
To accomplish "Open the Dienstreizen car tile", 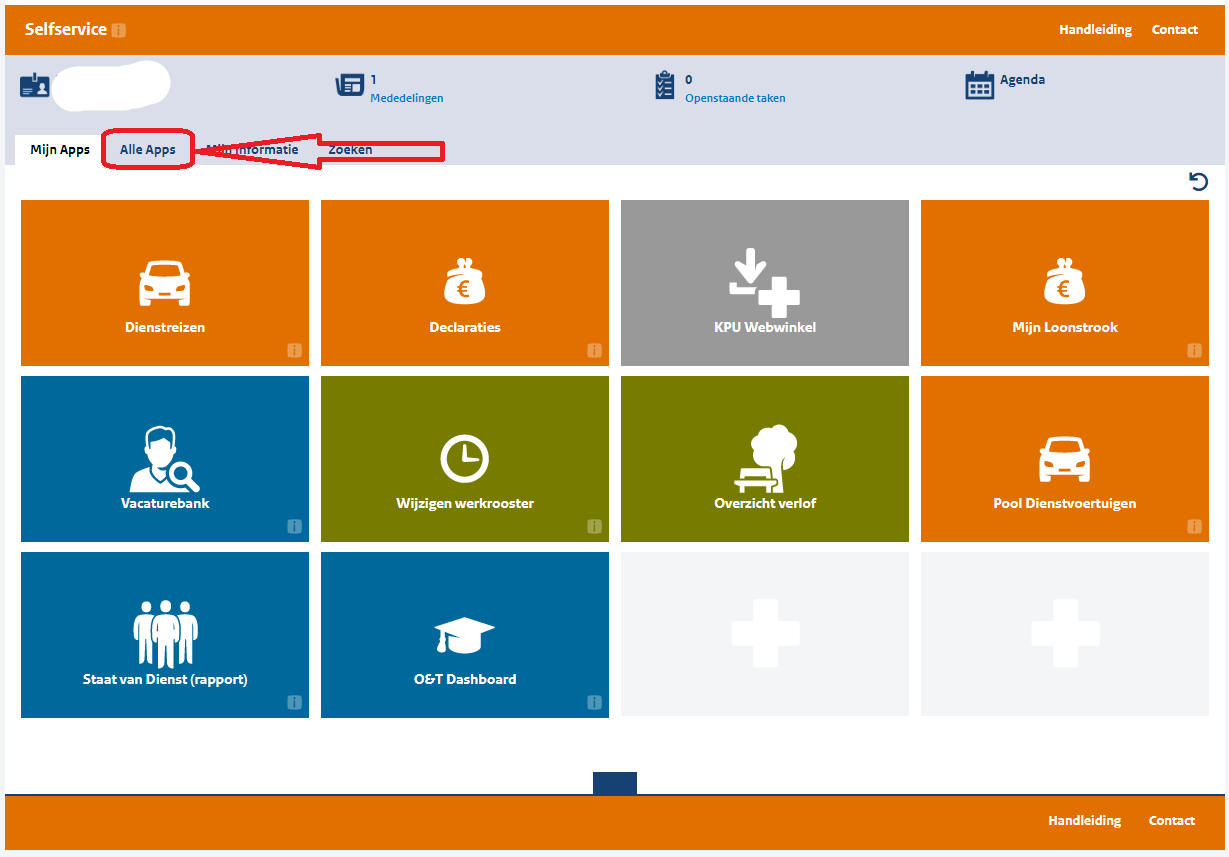I will coord(164,283).
